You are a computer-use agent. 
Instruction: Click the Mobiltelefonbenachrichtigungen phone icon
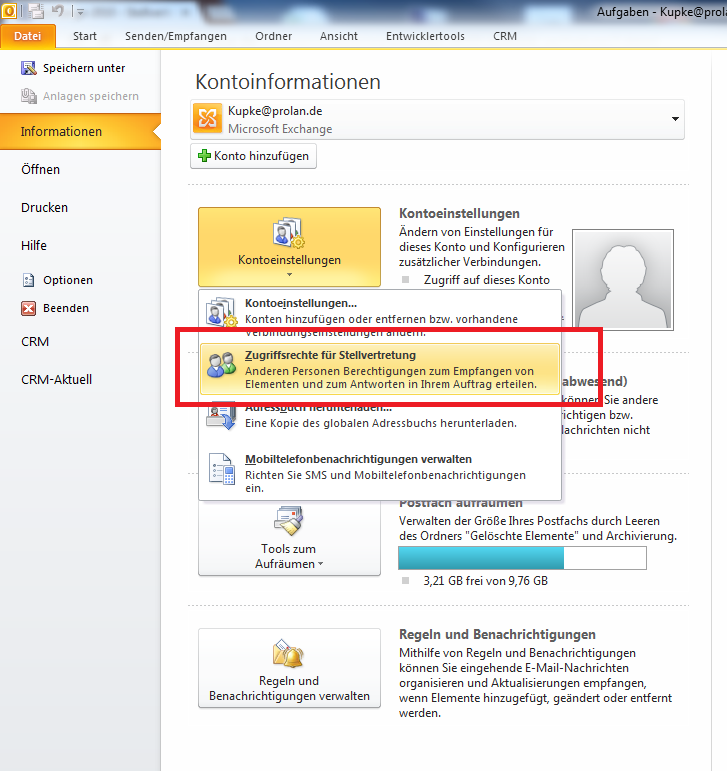[221, 472]
